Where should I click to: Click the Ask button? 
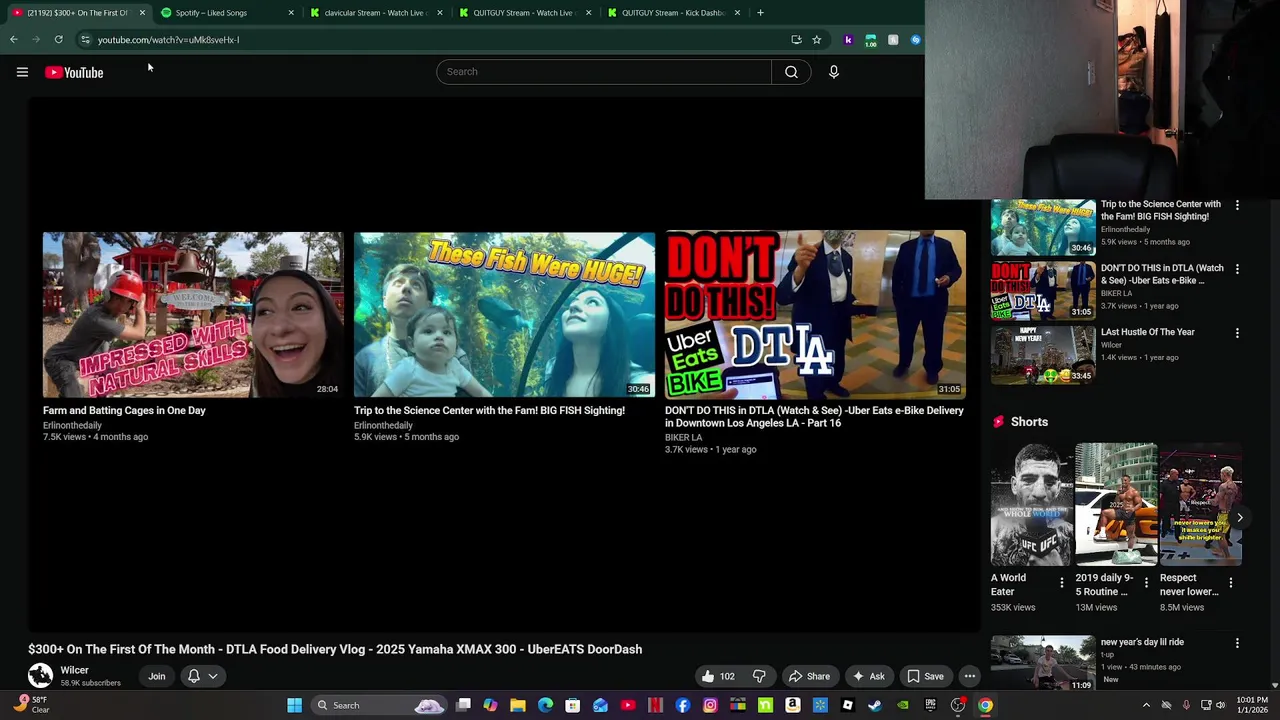[868, 676]
